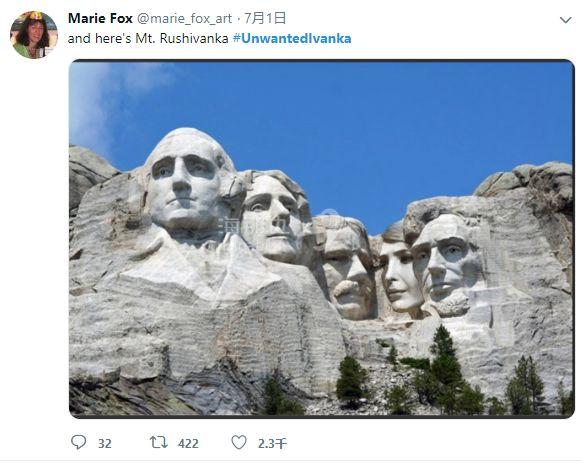Viewport: 581px width, 464px height.
Task: Like the tweet with the heart icon
Action: [239, 443]
